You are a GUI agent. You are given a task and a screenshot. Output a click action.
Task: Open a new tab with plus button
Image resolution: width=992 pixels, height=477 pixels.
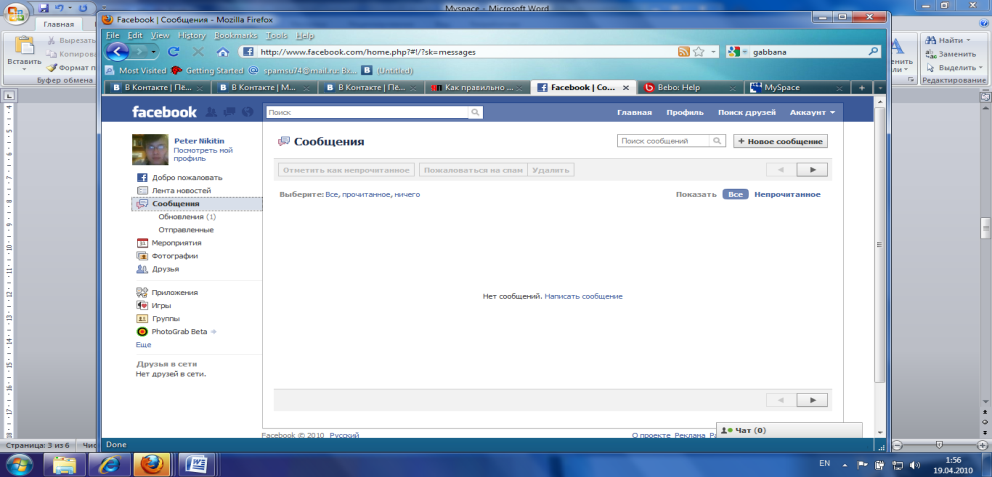pos(862,87)
